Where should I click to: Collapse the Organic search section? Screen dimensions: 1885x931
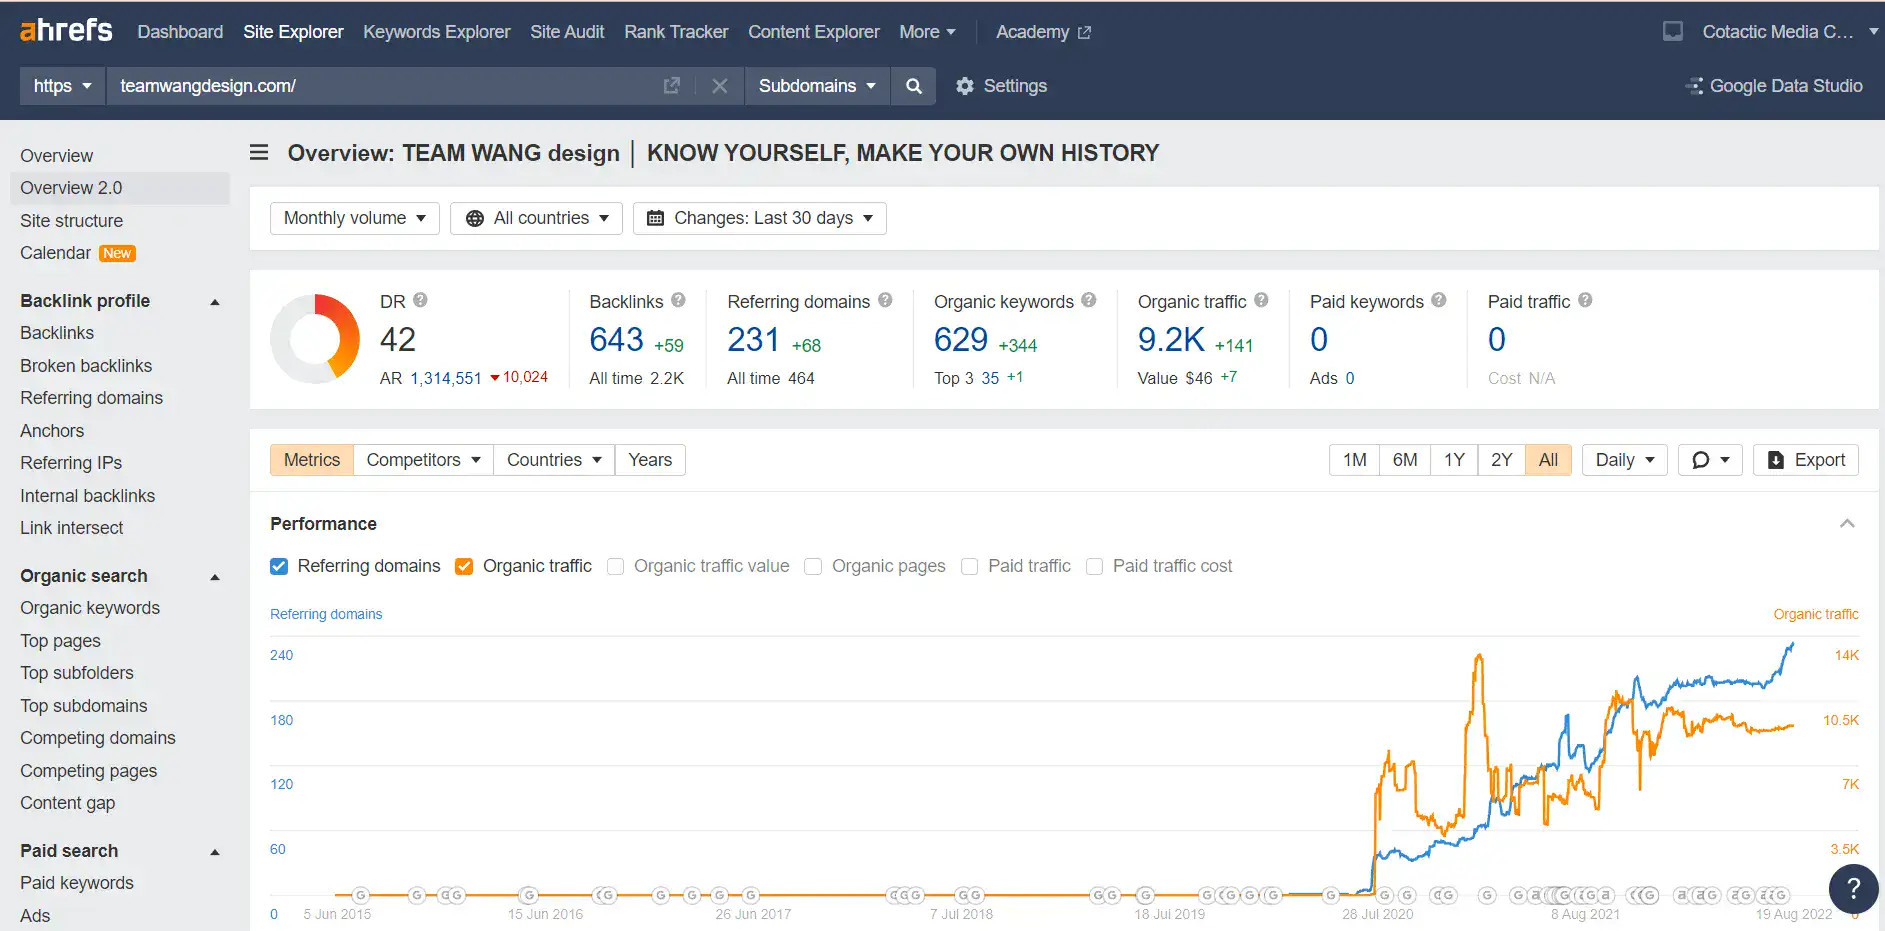pyautogui.click(x=214, y=576)
